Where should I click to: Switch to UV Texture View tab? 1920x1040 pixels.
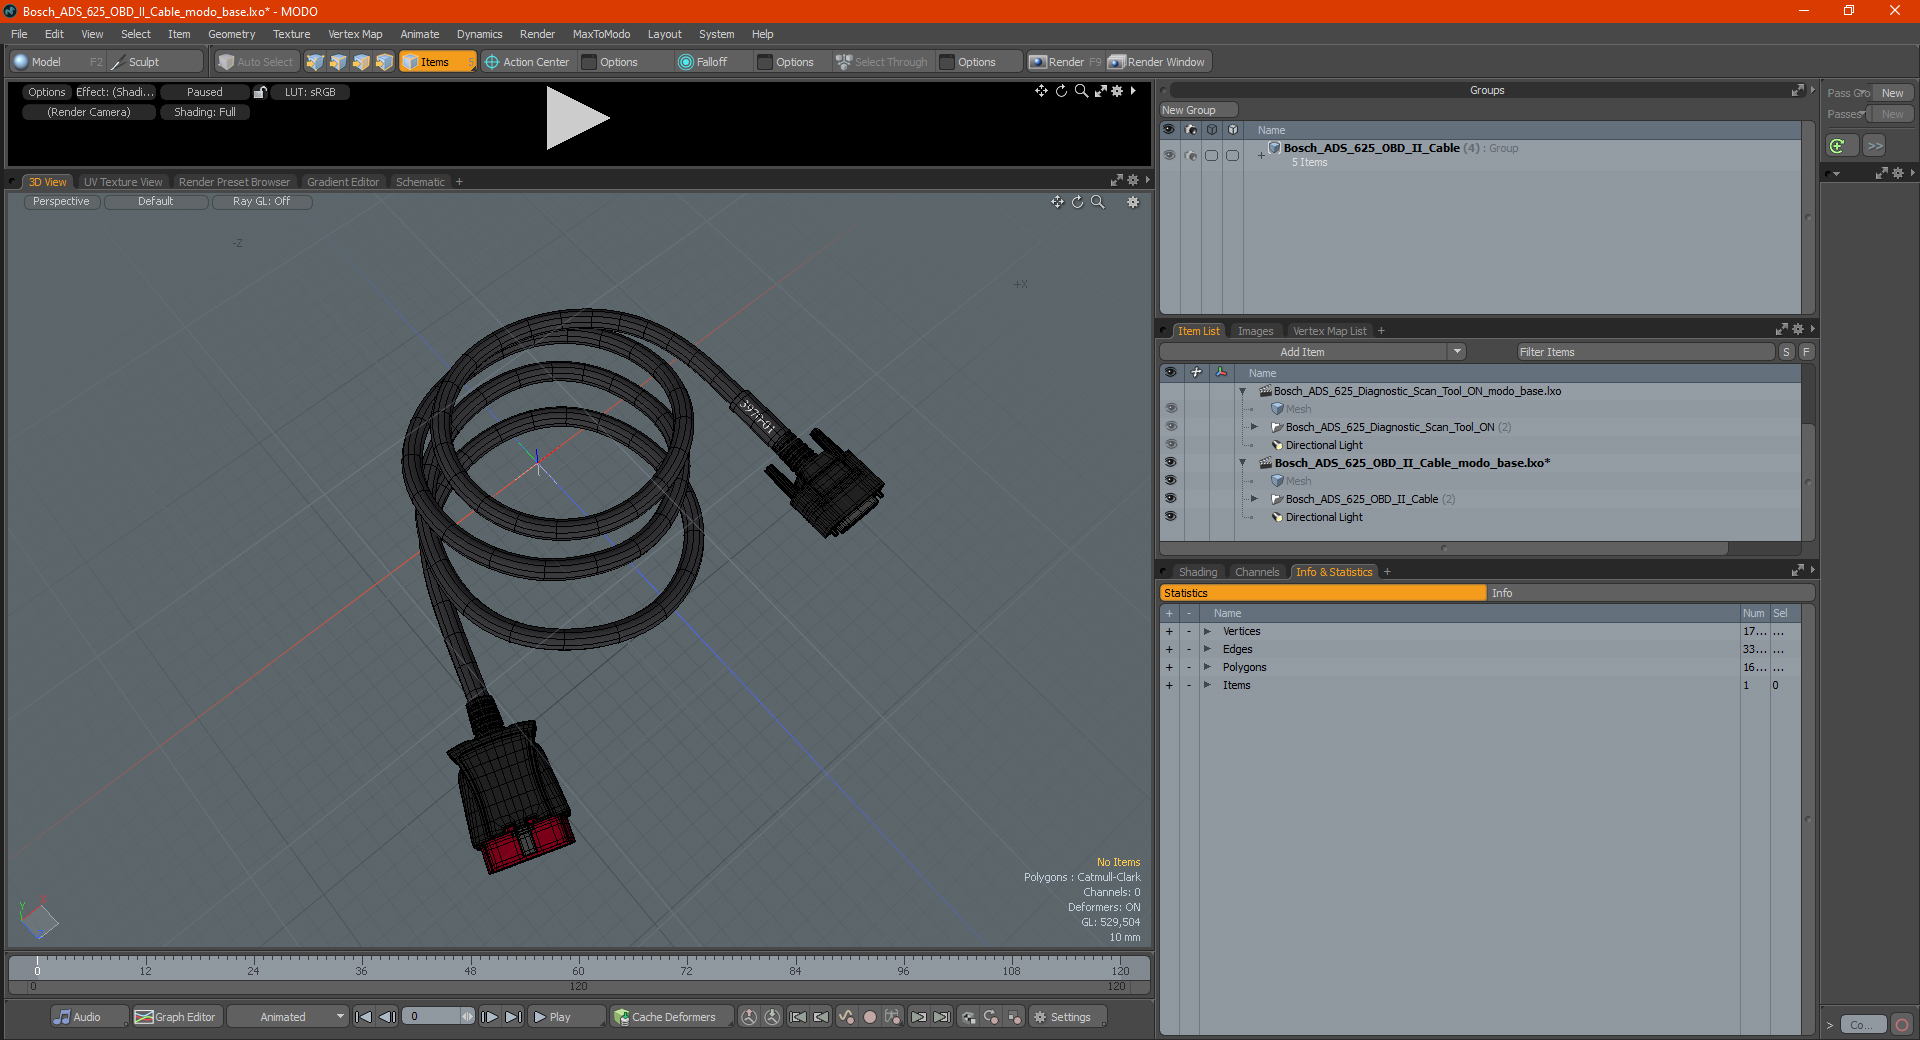coord(123,182)
